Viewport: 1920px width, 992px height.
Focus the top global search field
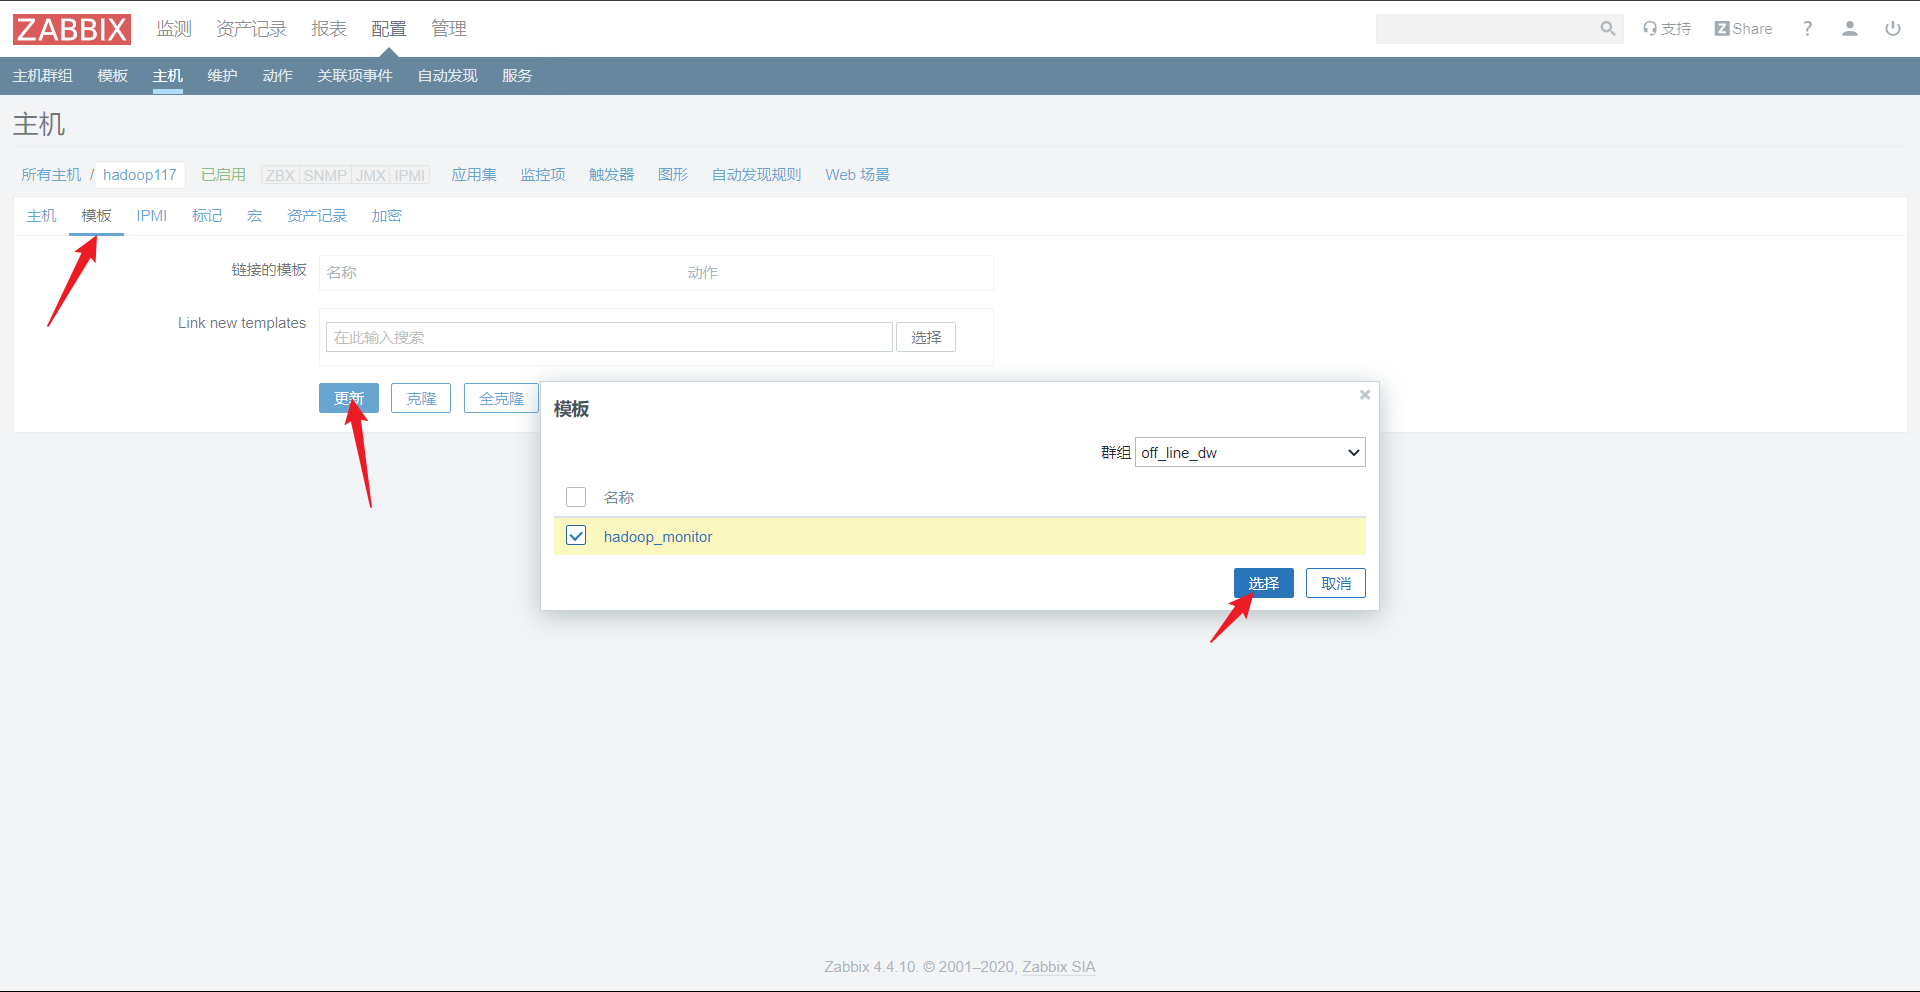coord(1486,29)
